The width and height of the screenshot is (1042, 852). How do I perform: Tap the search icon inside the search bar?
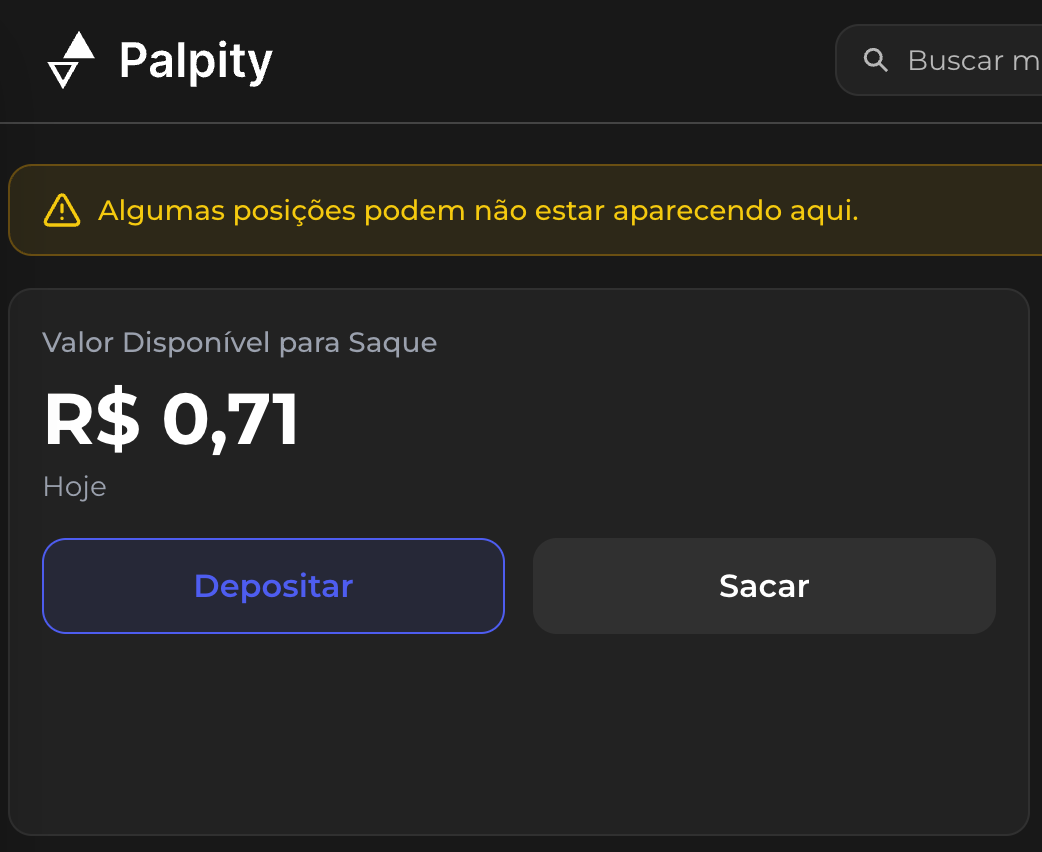[x=876, y=60]
